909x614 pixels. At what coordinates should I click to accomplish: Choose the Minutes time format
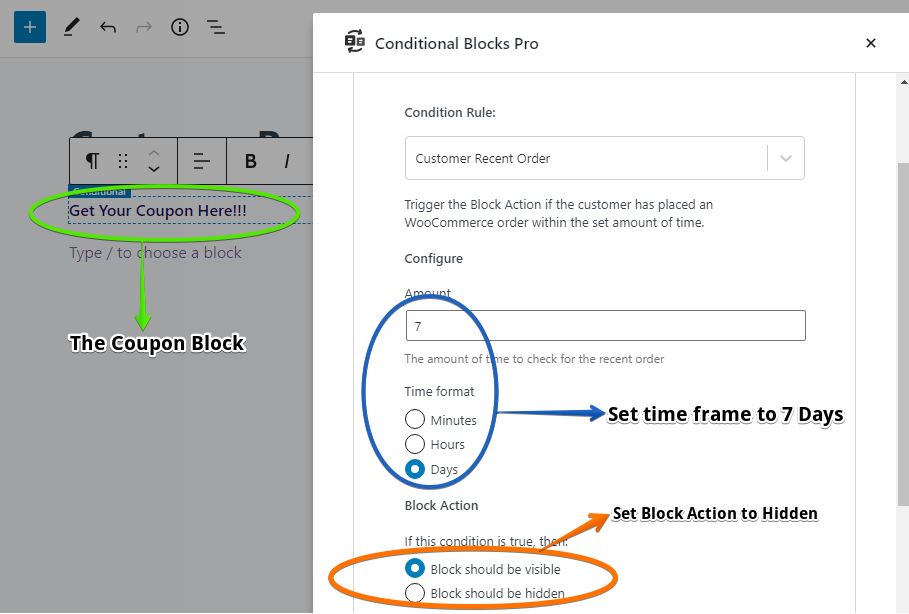pyautogui.click(x=416, y=420)
